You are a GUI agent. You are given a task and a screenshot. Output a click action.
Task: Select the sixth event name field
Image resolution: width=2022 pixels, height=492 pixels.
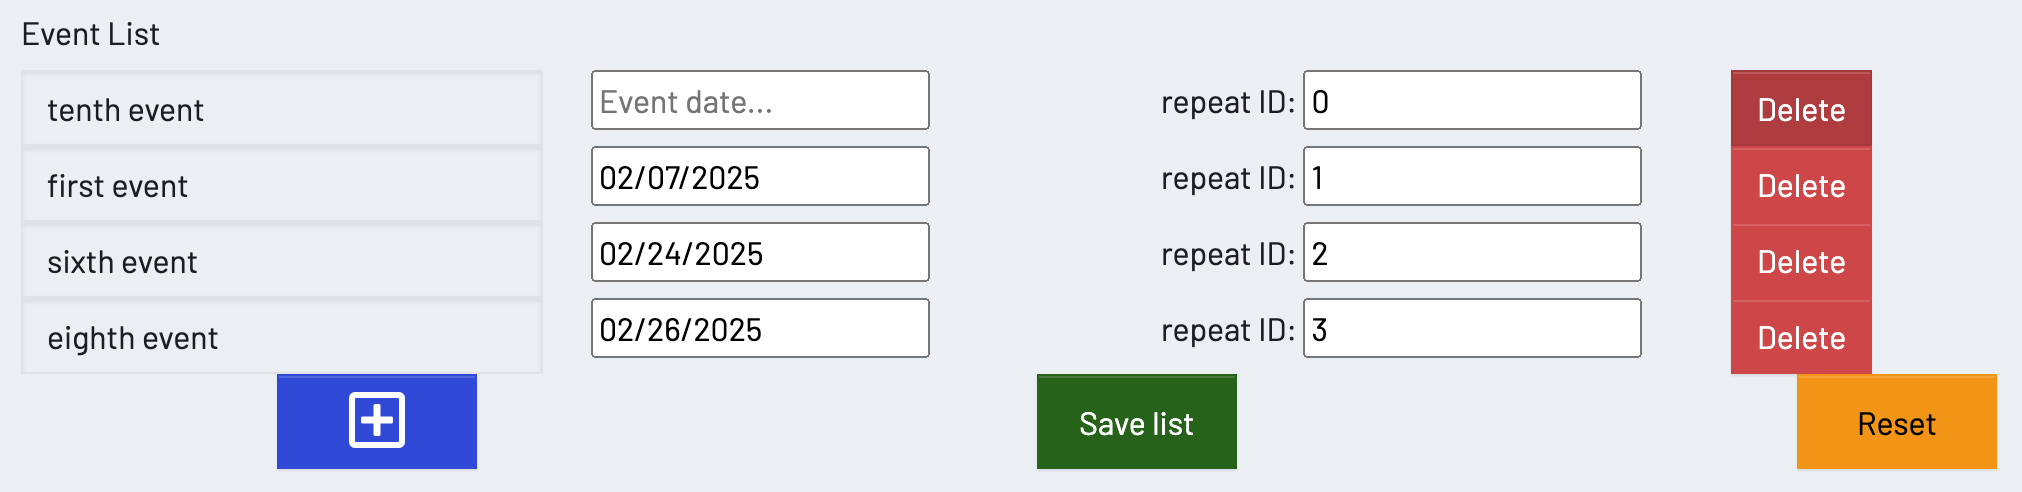(x=282, y=261)
